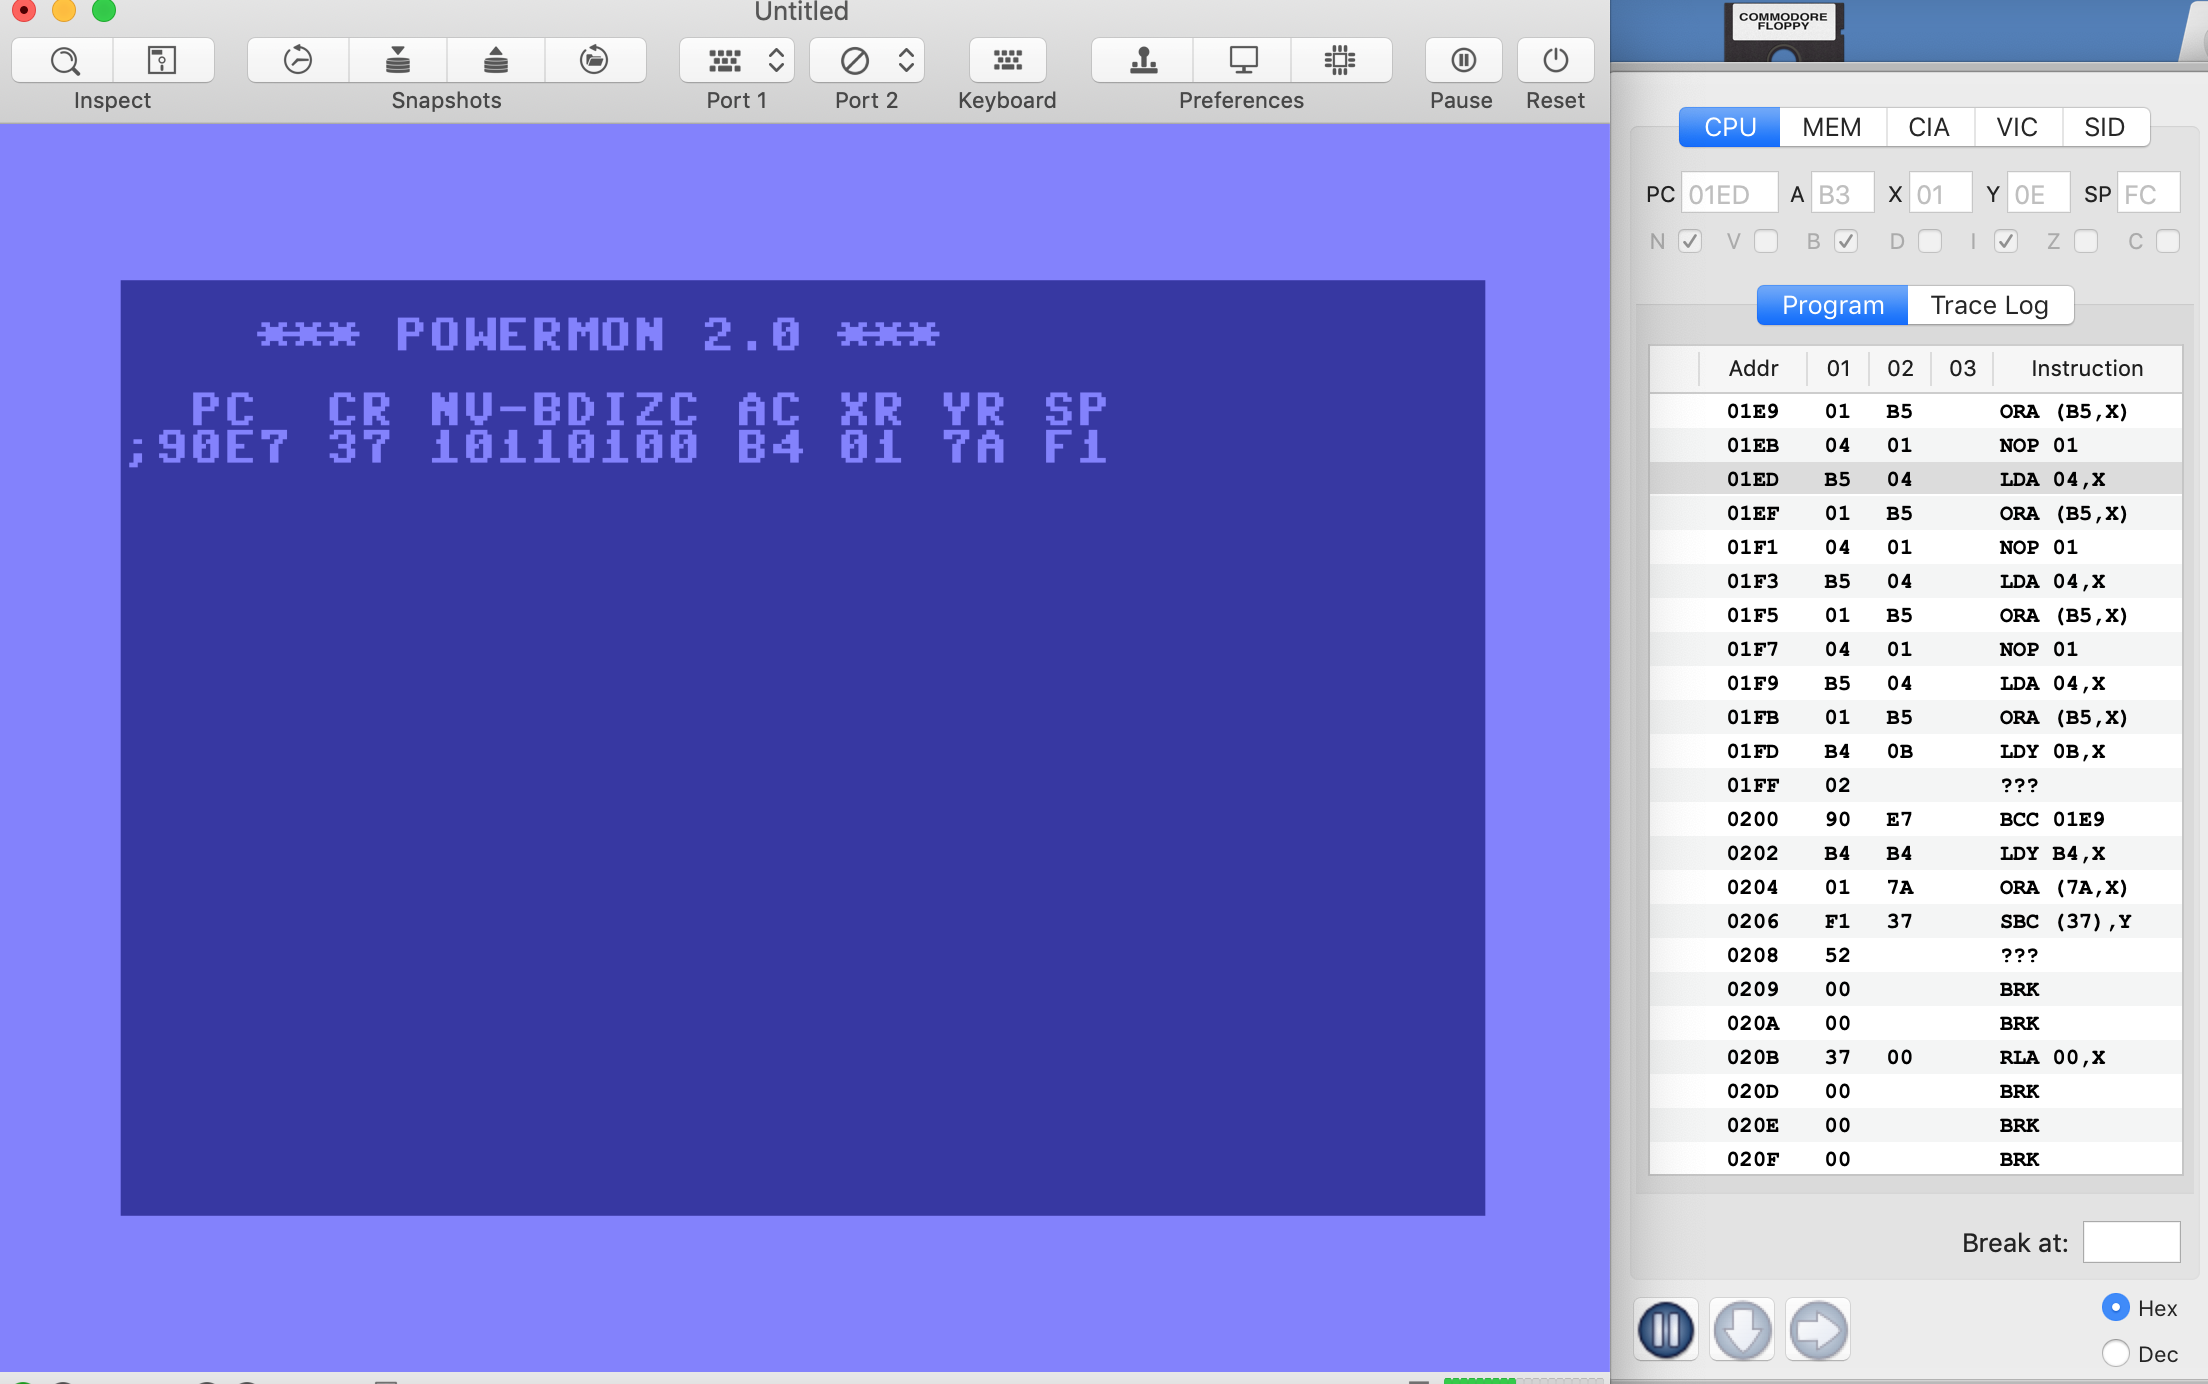Open the inspector with the magnifier icon
This screenshot has height=1384, width=2208.
[63, 60]
